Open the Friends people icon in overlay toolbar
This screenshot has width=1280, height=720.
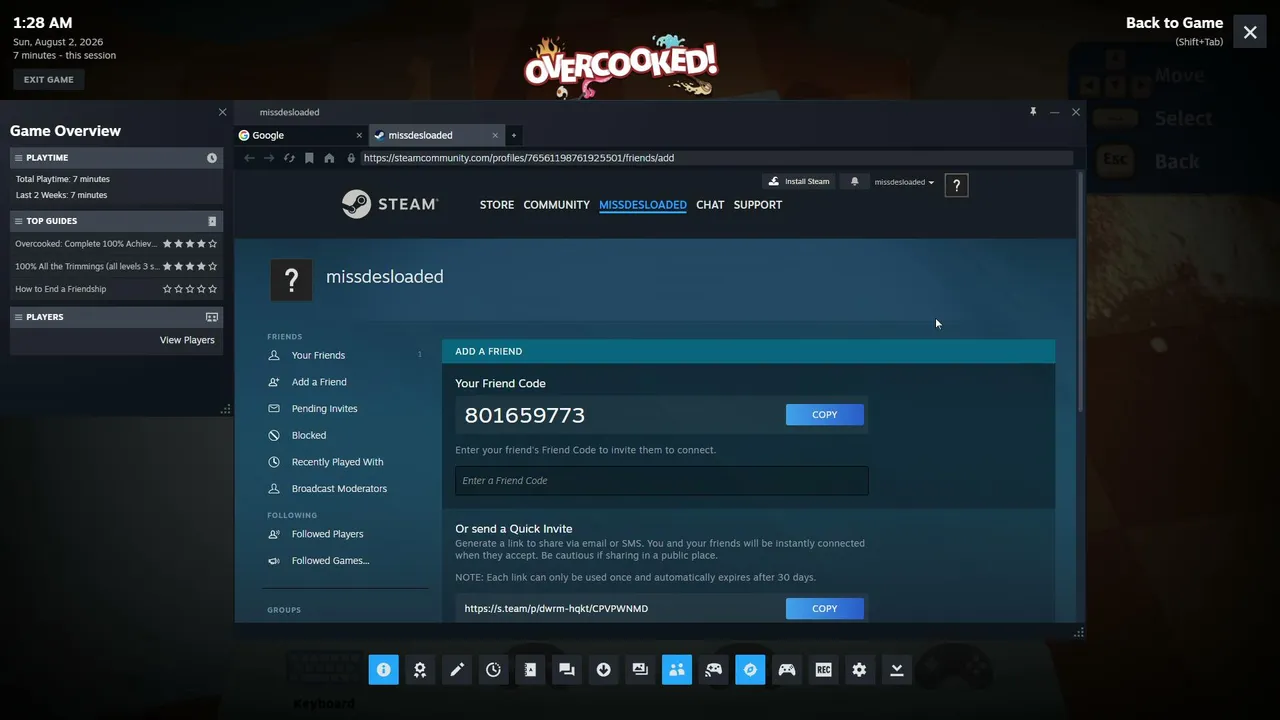677,670
